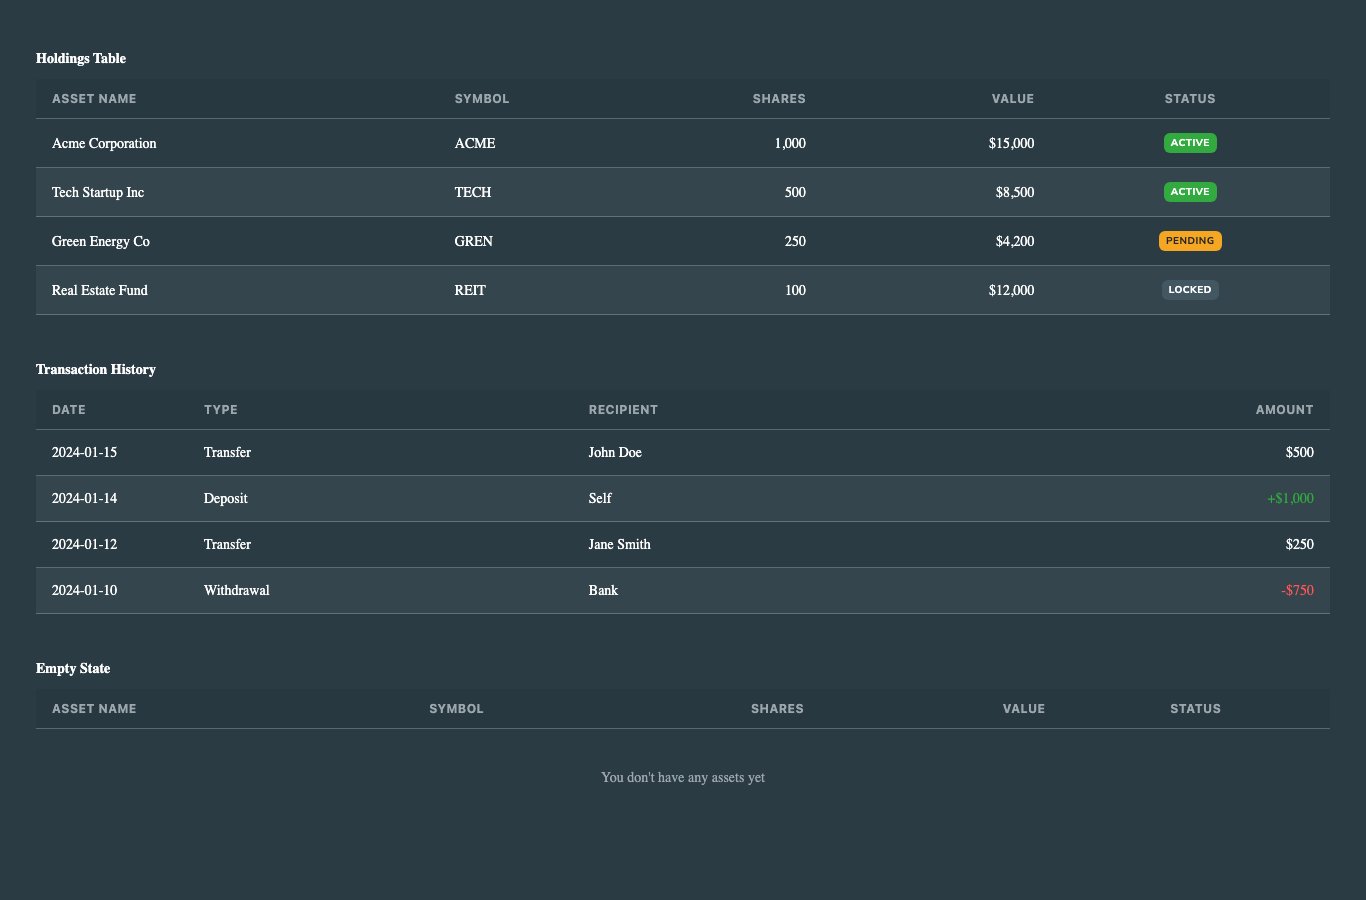Click the +$1,000 deposit amount
The image size is (1366, 900).
tap(1291, 498)
